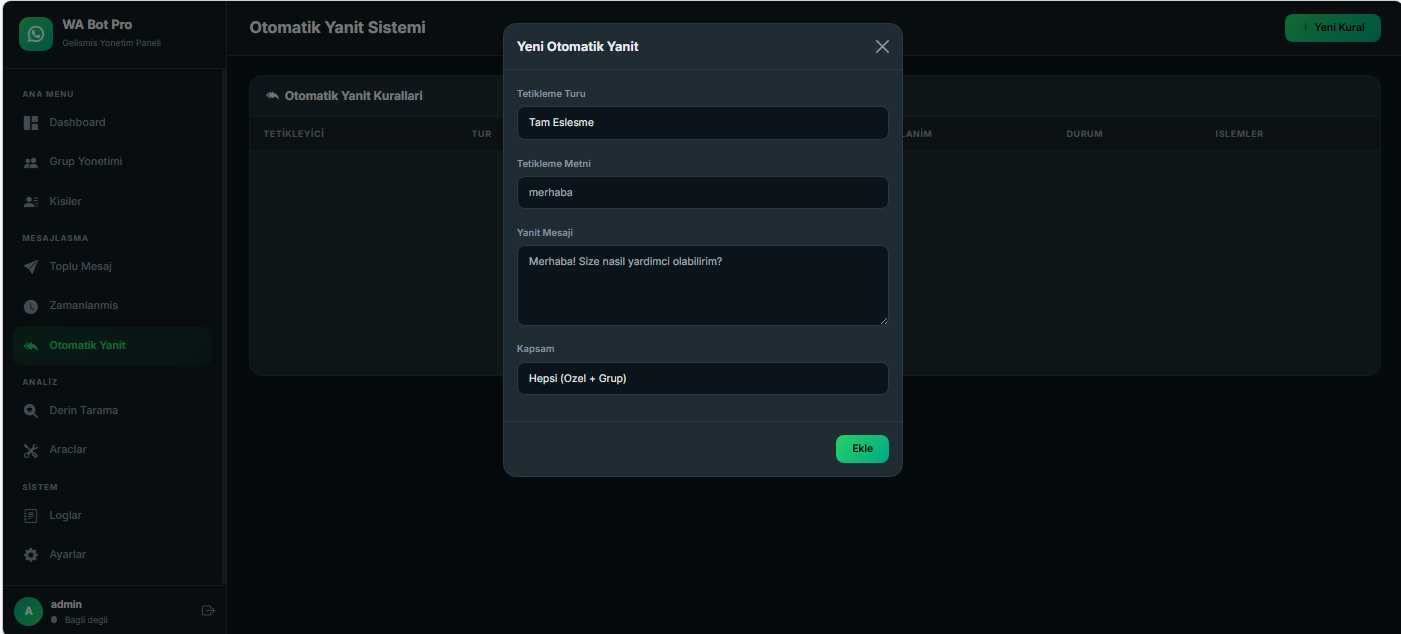1401x634 pixels.
Task: Click the Dashboard grid icon
Action: coord(31,123)
